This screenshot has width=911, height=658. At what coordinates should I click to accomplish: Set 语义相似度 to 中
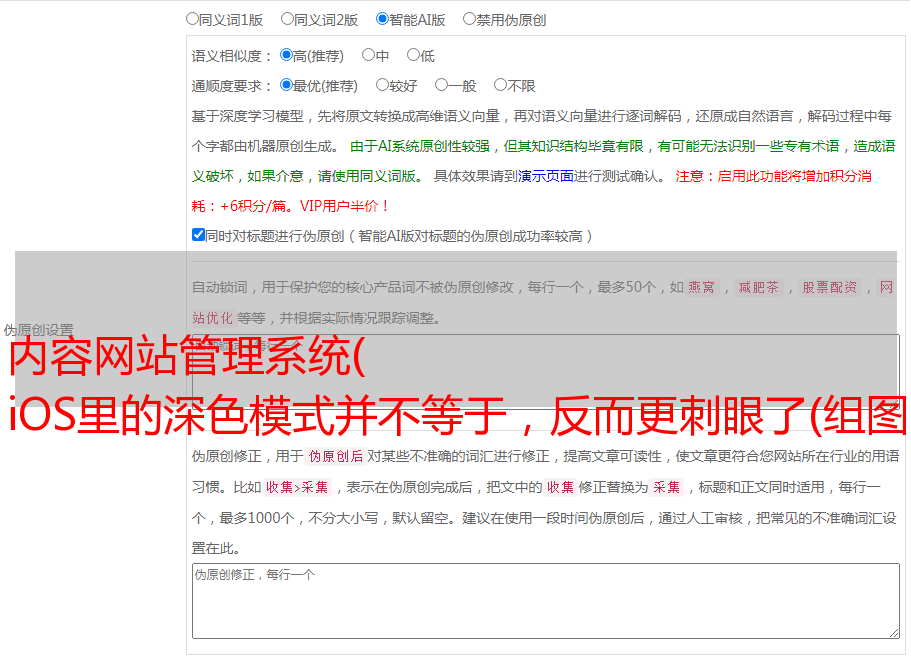[x=368, y=55]
